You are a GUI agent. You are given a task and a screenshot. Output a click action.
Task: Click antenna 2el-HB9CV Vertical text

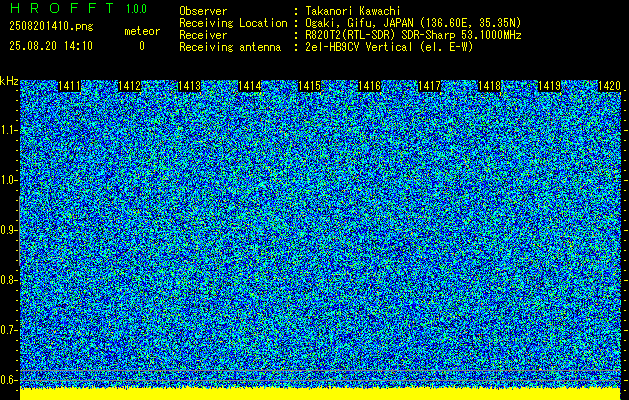click(389, 47)
